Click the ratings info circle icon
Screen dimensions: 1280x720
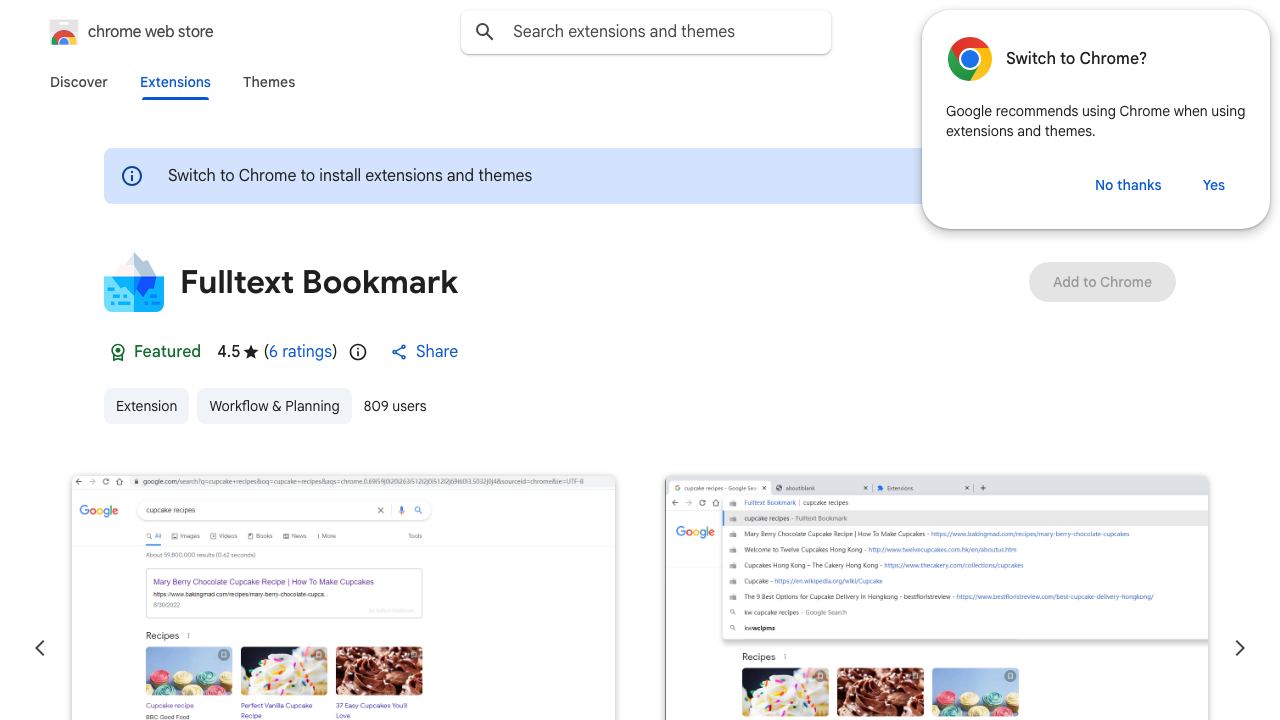pos(358,352)
